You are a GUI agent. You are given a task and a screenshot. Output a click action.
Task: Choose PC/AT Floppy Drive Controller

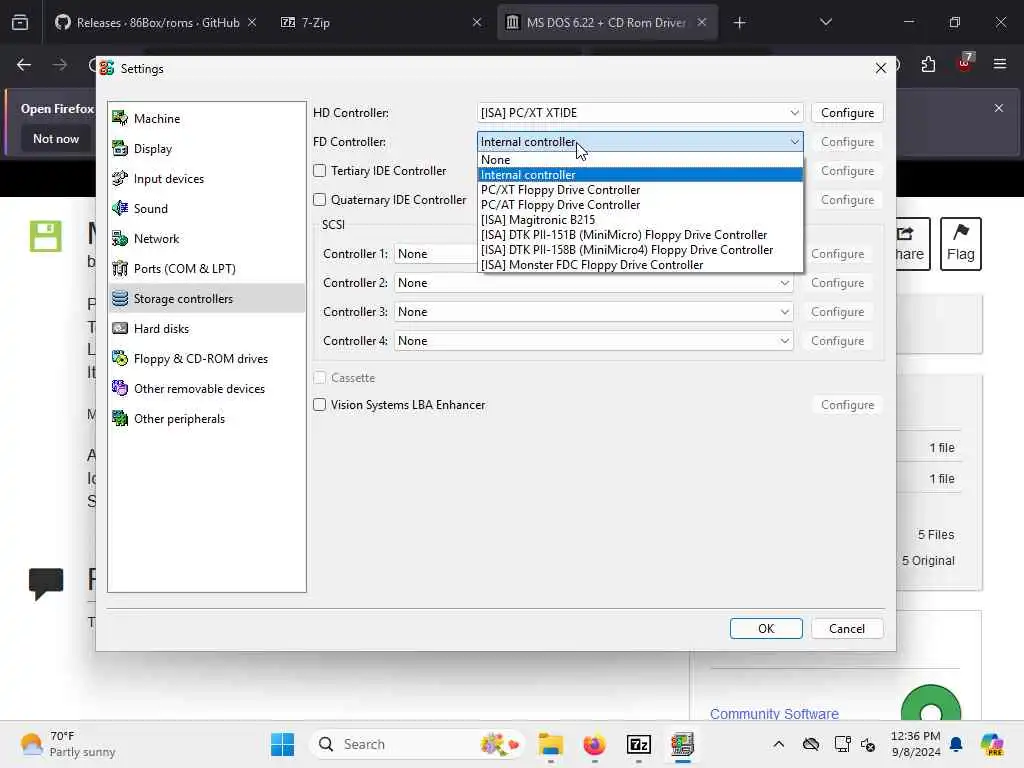coord(640,205)
